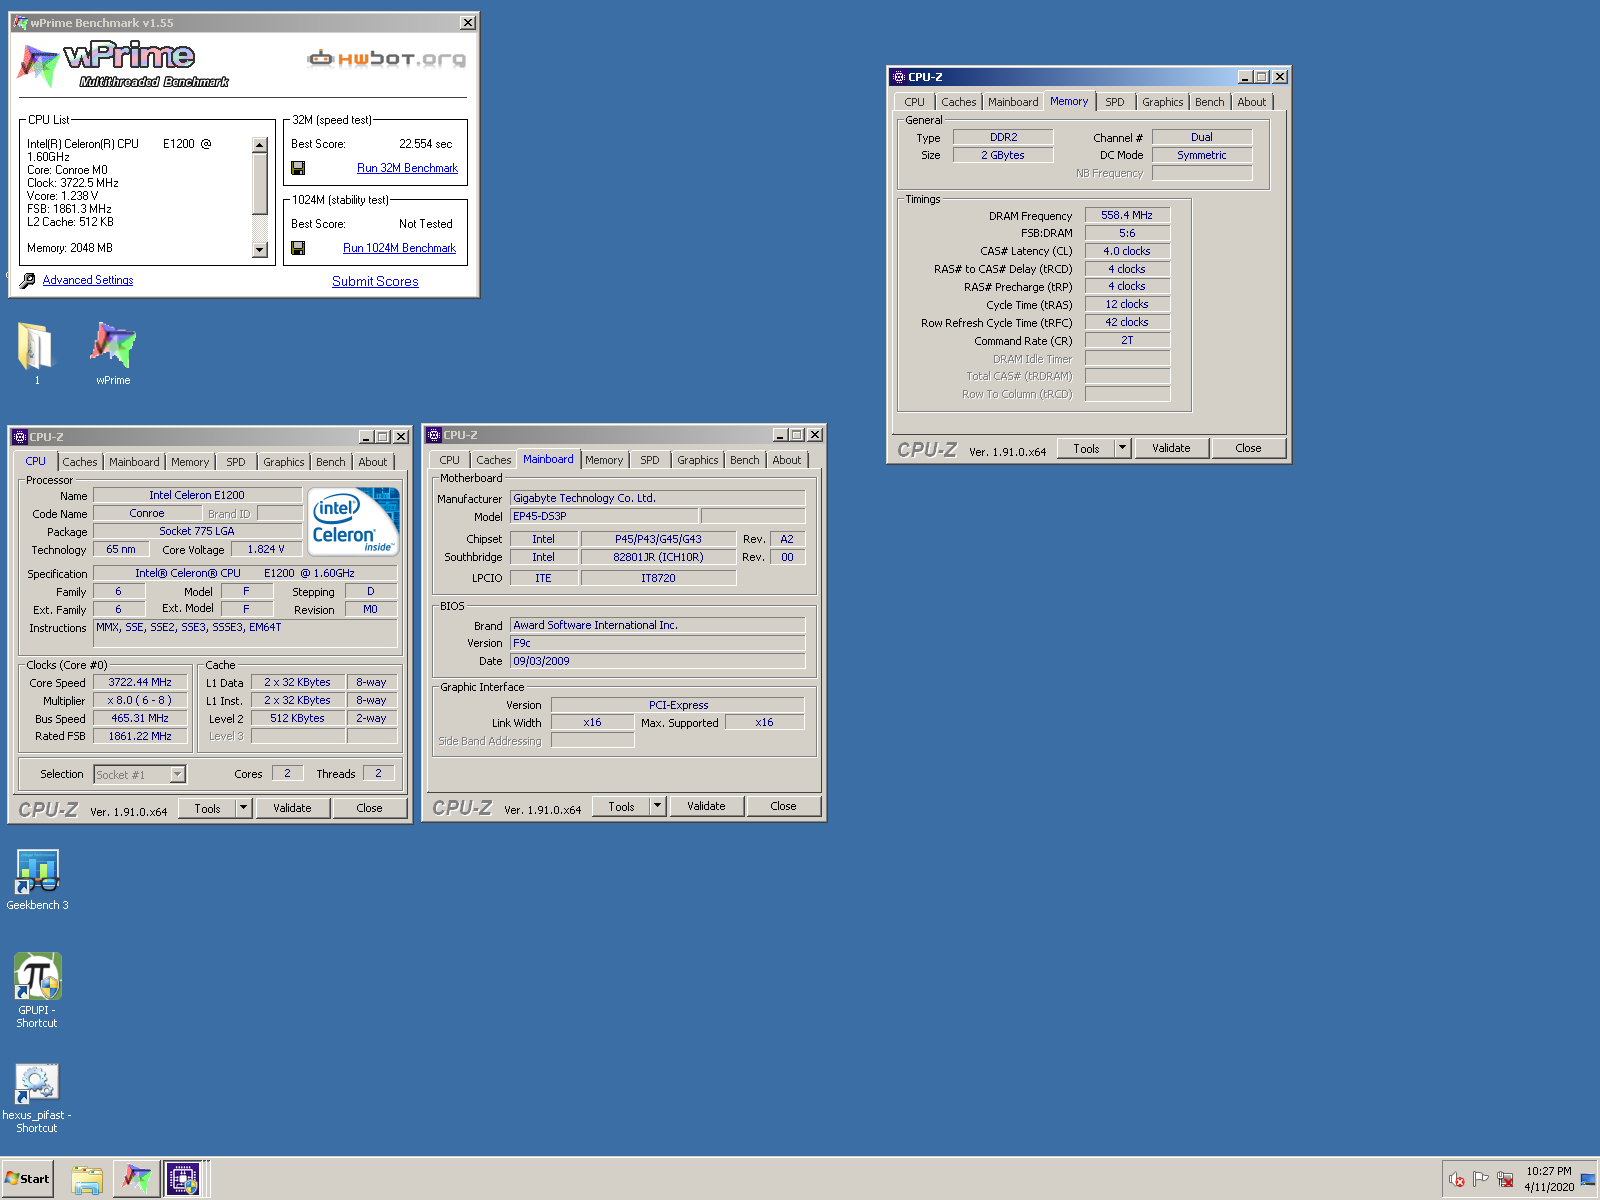Open Memory tab in CPU-Z Mainboard window

[x=604, y=460]
